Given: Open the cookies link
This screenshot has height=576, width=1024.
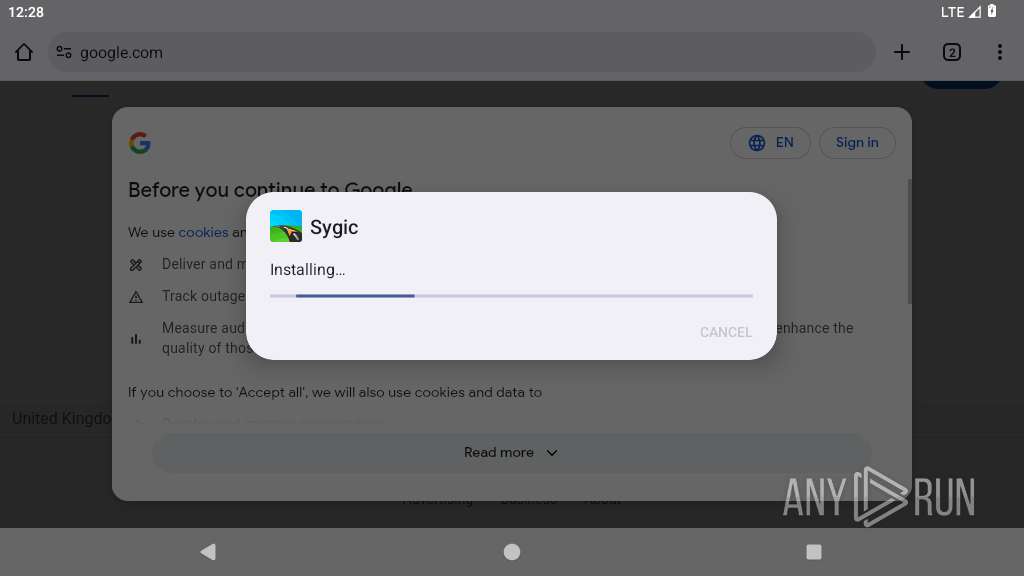Looking at the screenshot, I should pos(203,232).
